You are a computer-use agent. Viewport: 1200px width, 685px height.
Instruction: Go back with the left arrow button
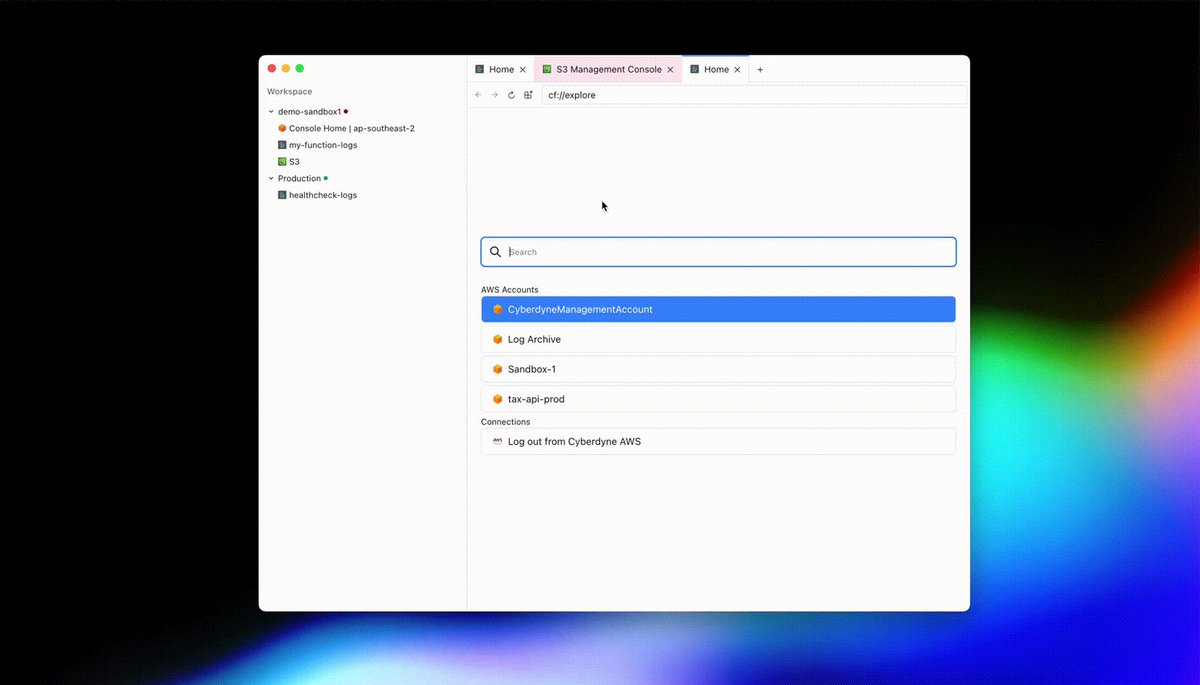click(478, 95)
